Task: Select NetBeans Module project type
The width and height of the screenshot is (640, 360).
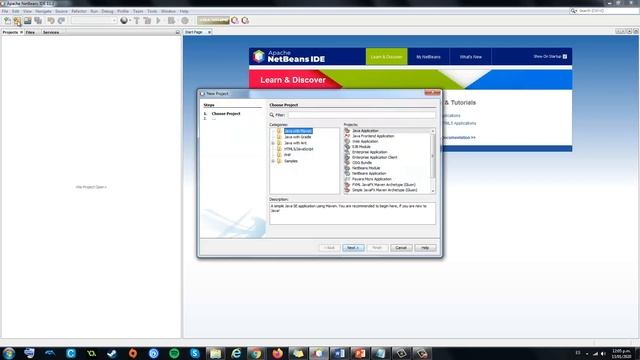Action: click(x=366, y=168)
